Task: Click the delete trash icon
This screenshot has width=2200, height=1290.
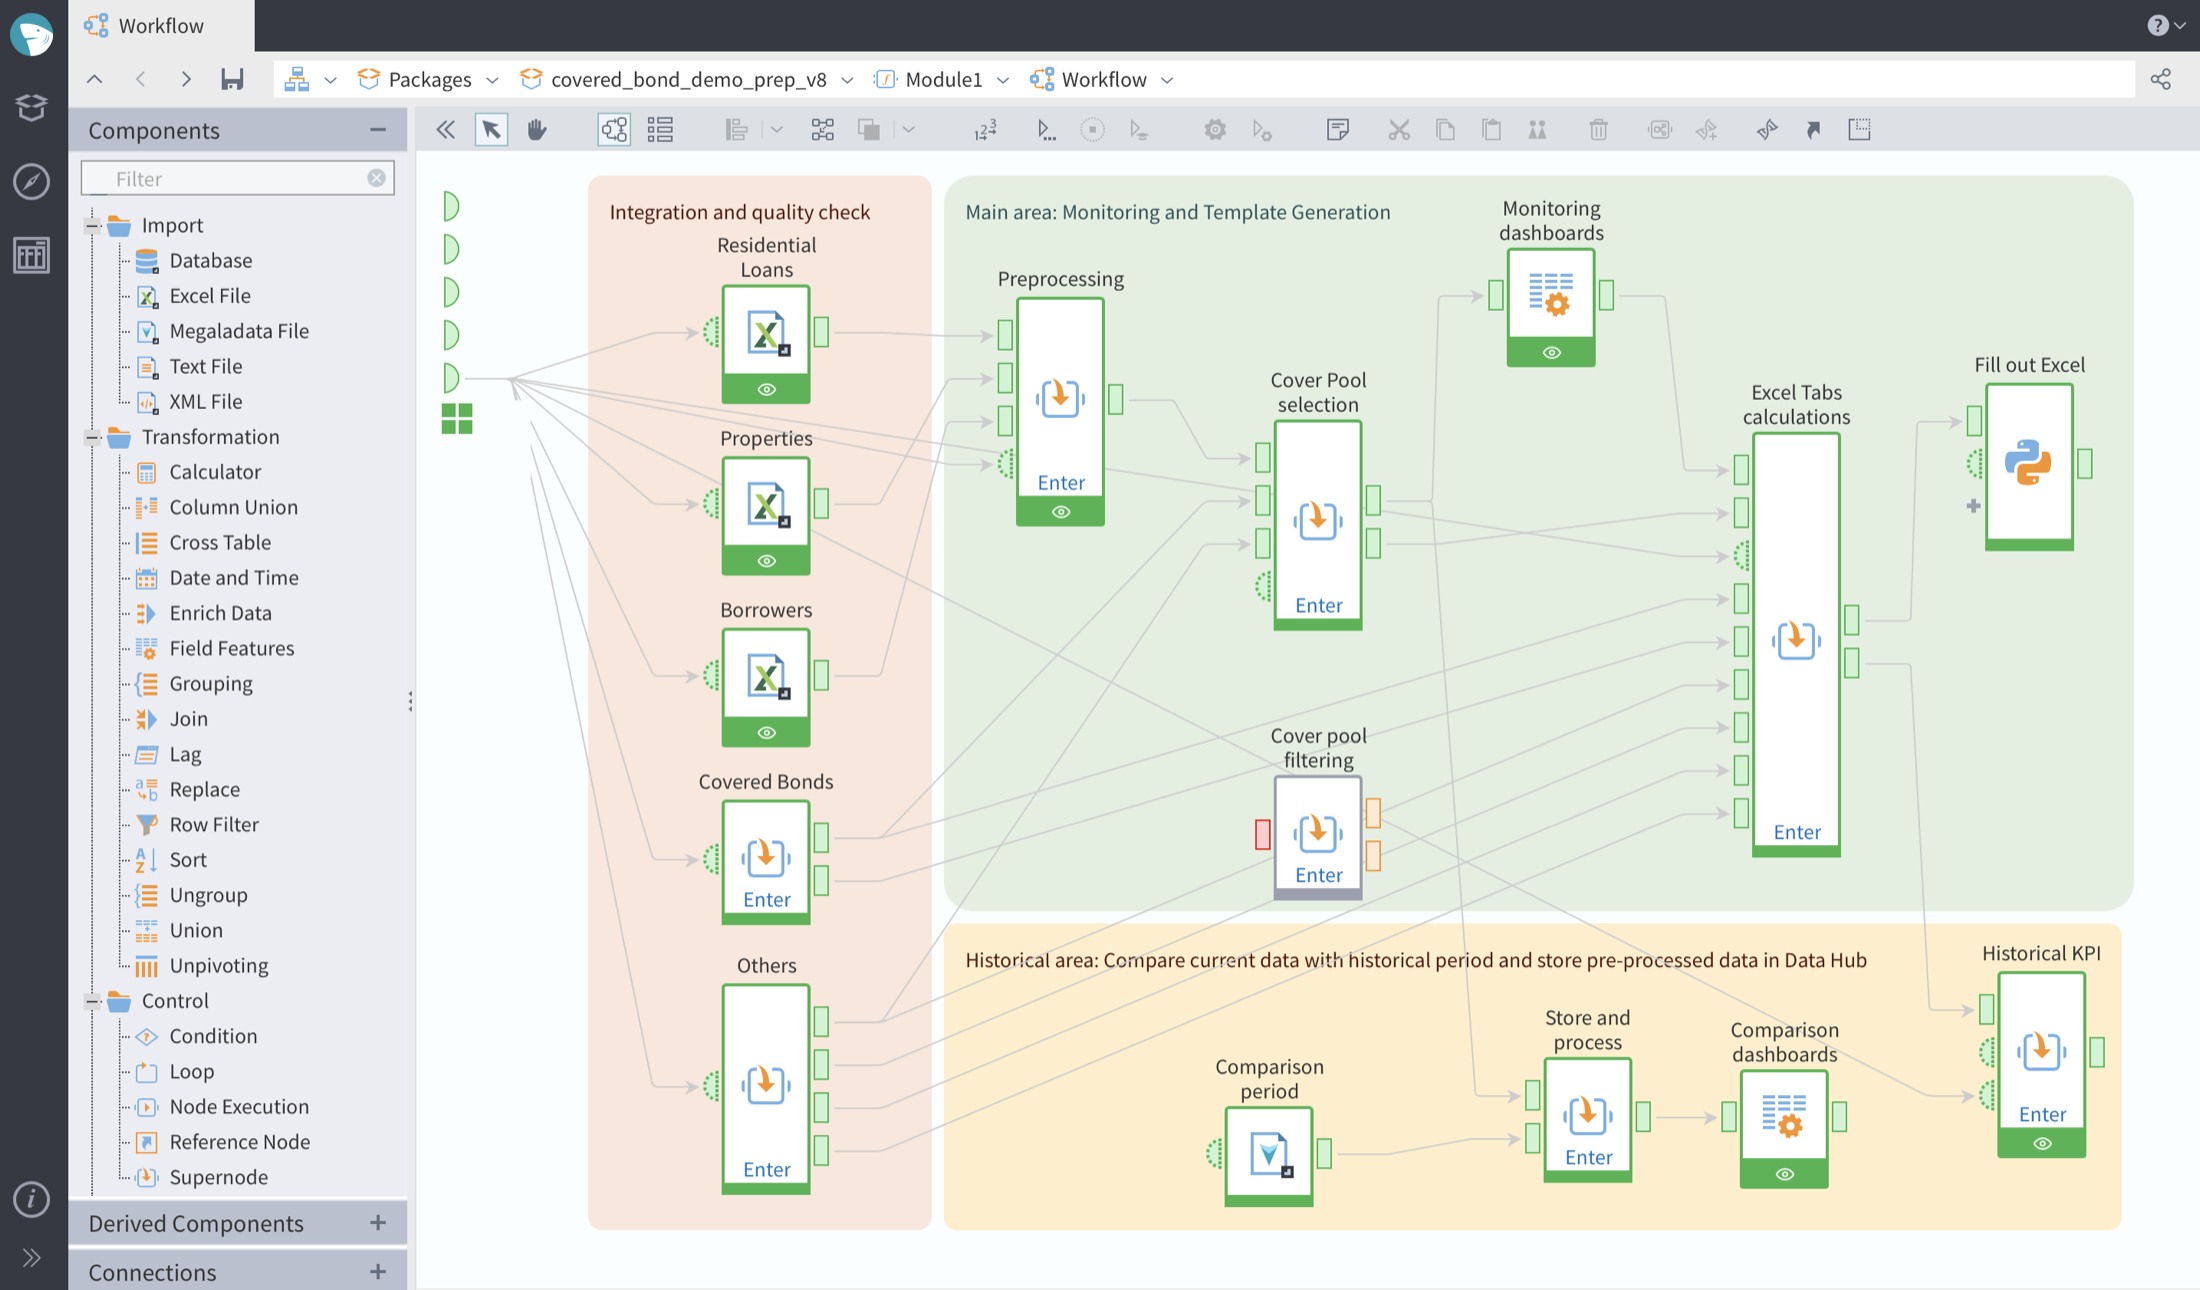Action: coord(1598,130)
